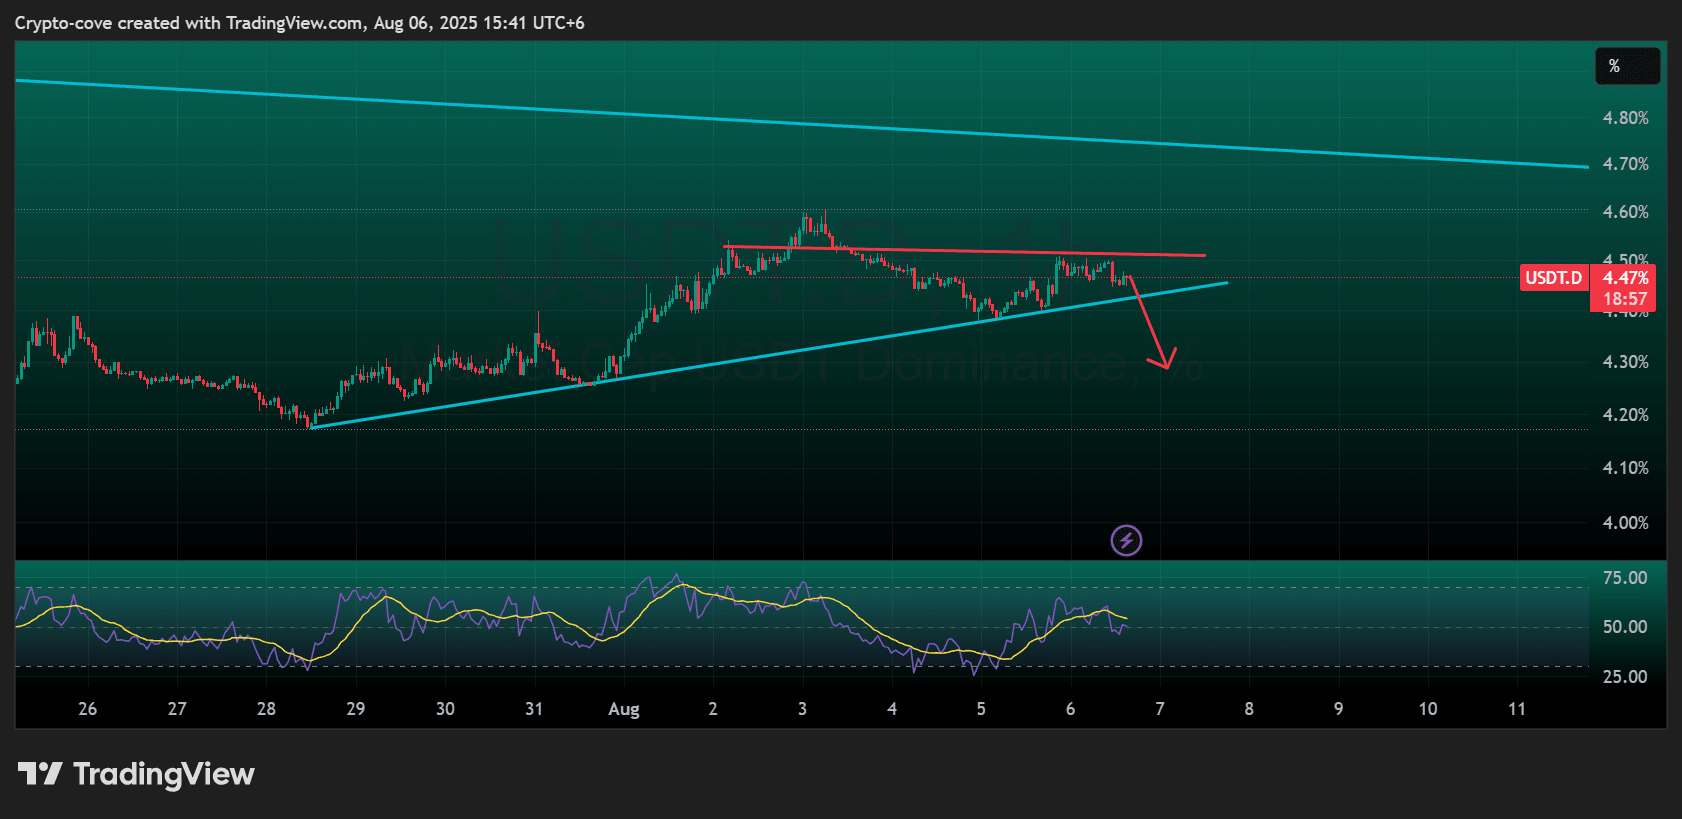The image size is (1682, 819).
Task: Click the 4.80% price axis label
Action: (1625, 118)
